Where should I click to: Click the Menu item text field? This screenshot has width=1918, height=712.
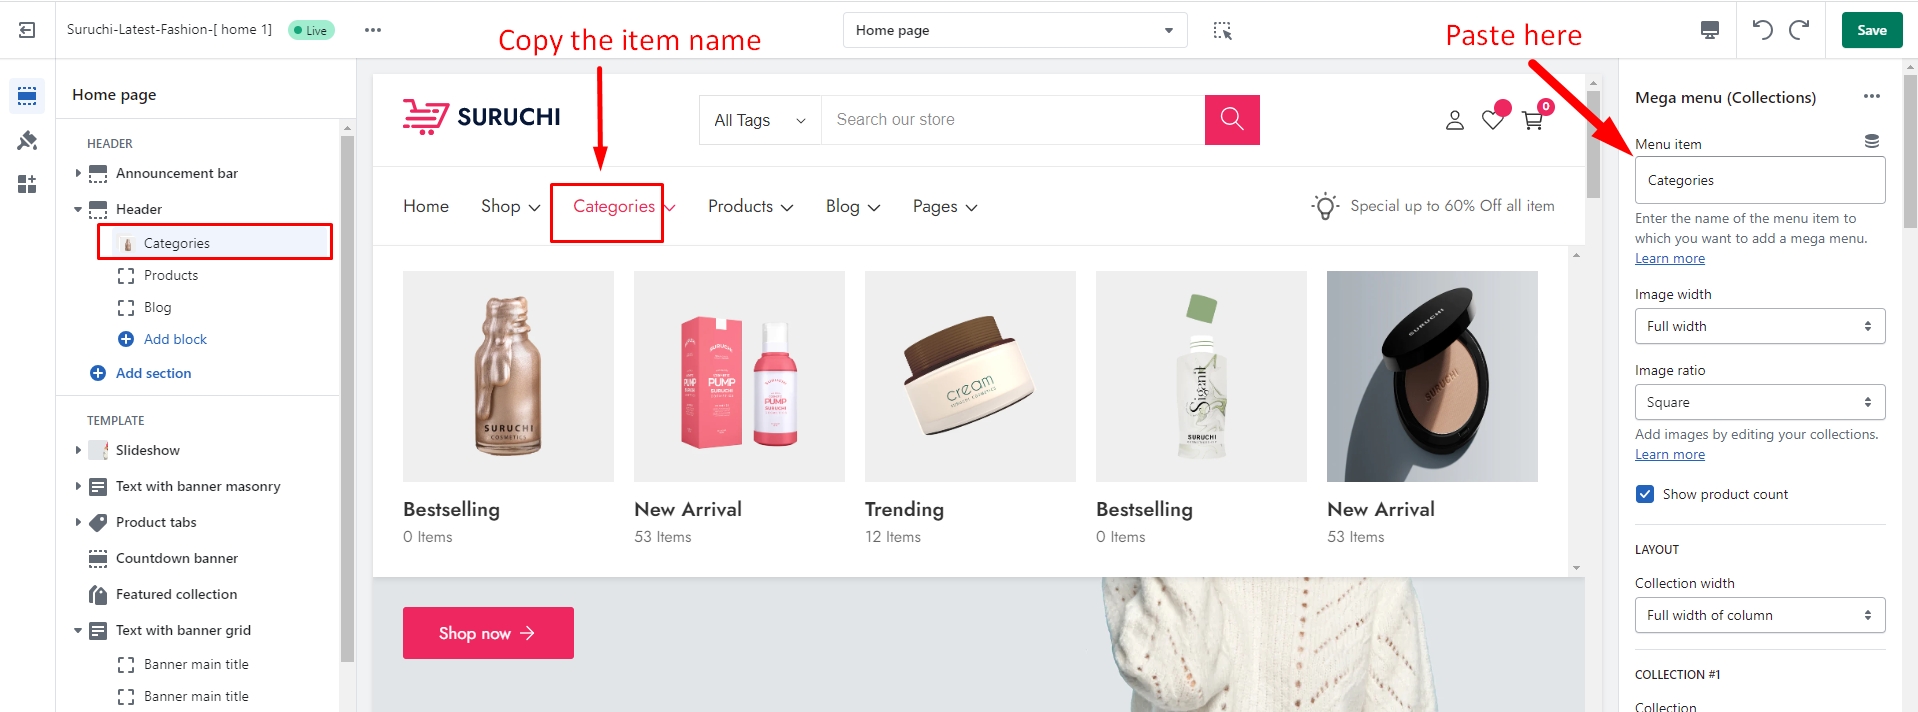click(1759, 180)
